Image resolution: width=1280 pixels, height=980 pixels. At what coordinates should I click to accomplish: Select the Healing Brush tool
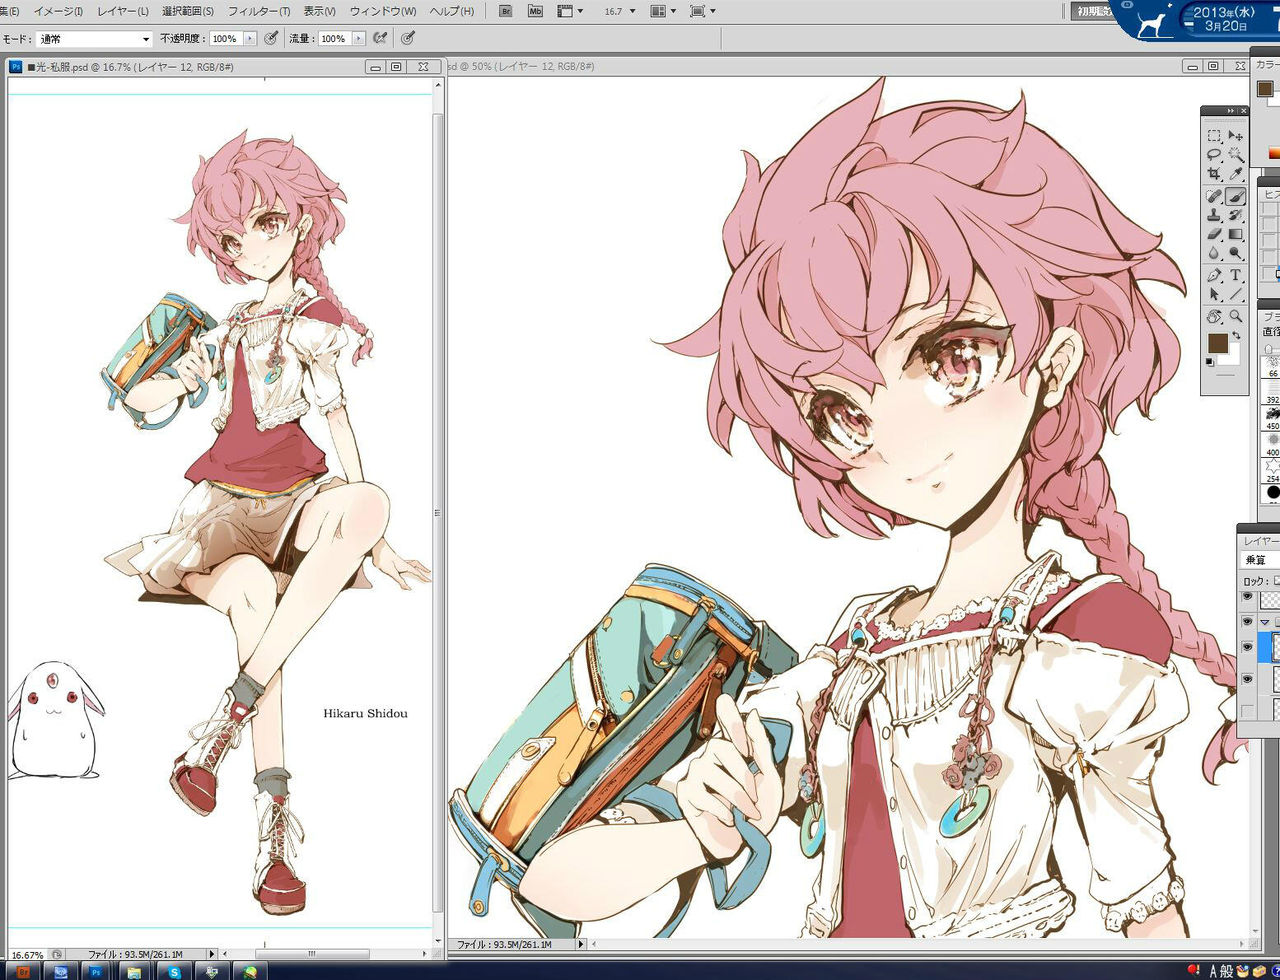click(1214, 197)
